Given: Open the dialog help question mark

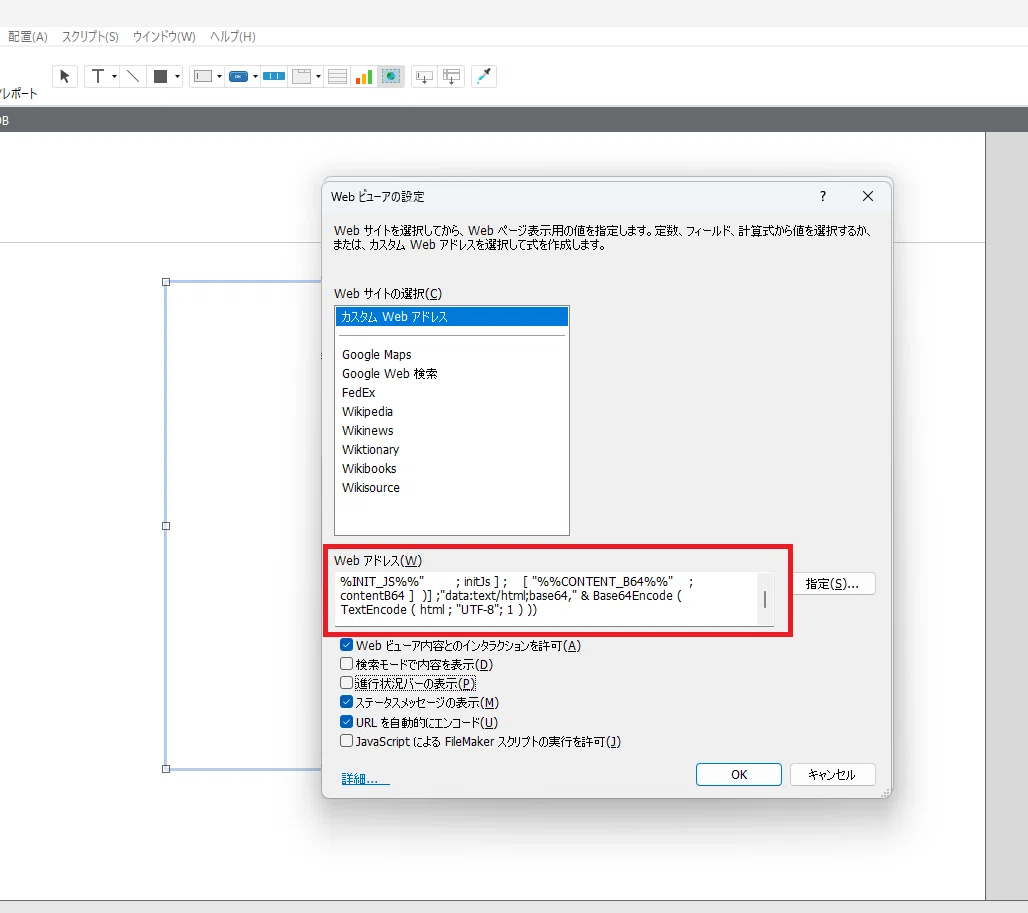Looking at the screenshot, I should pyautogui.click(x=823, y=196).
